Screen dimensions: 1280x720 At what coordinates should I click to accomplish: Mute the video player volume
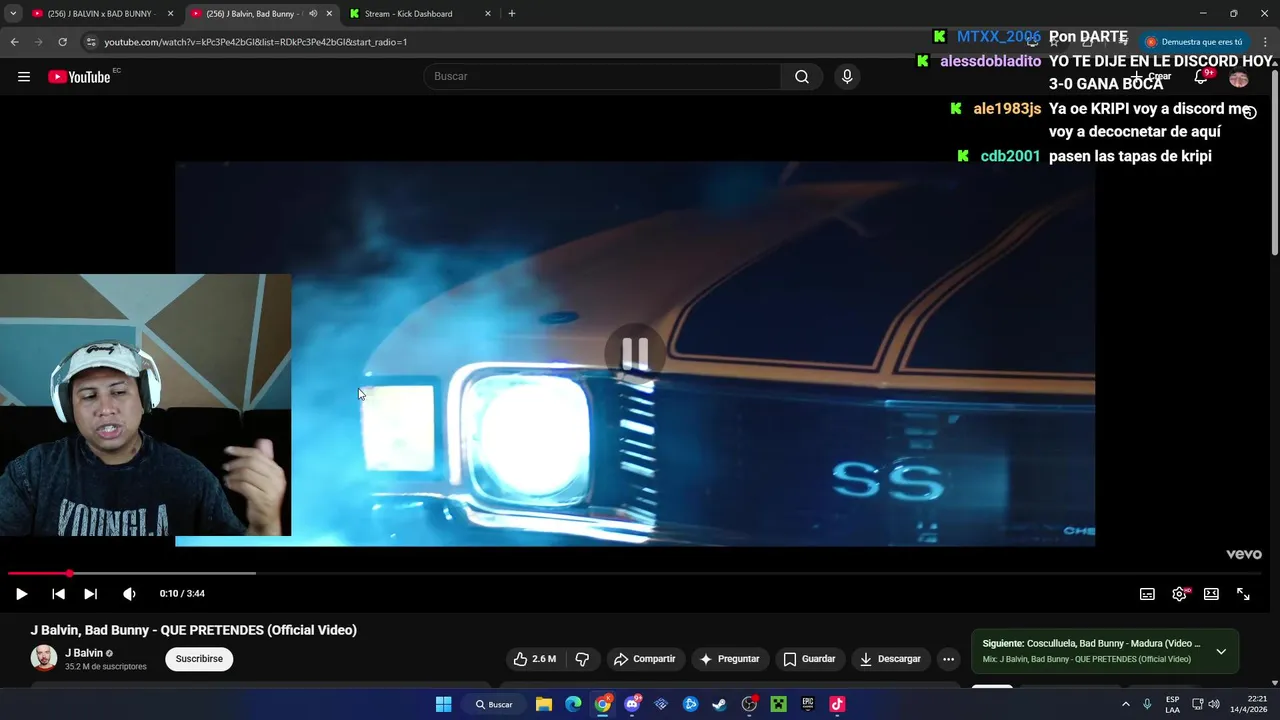(129, 594)
